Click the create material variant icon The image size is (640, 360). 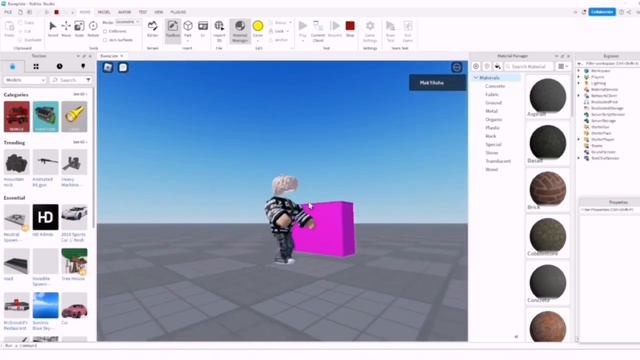tap(476, 66)
